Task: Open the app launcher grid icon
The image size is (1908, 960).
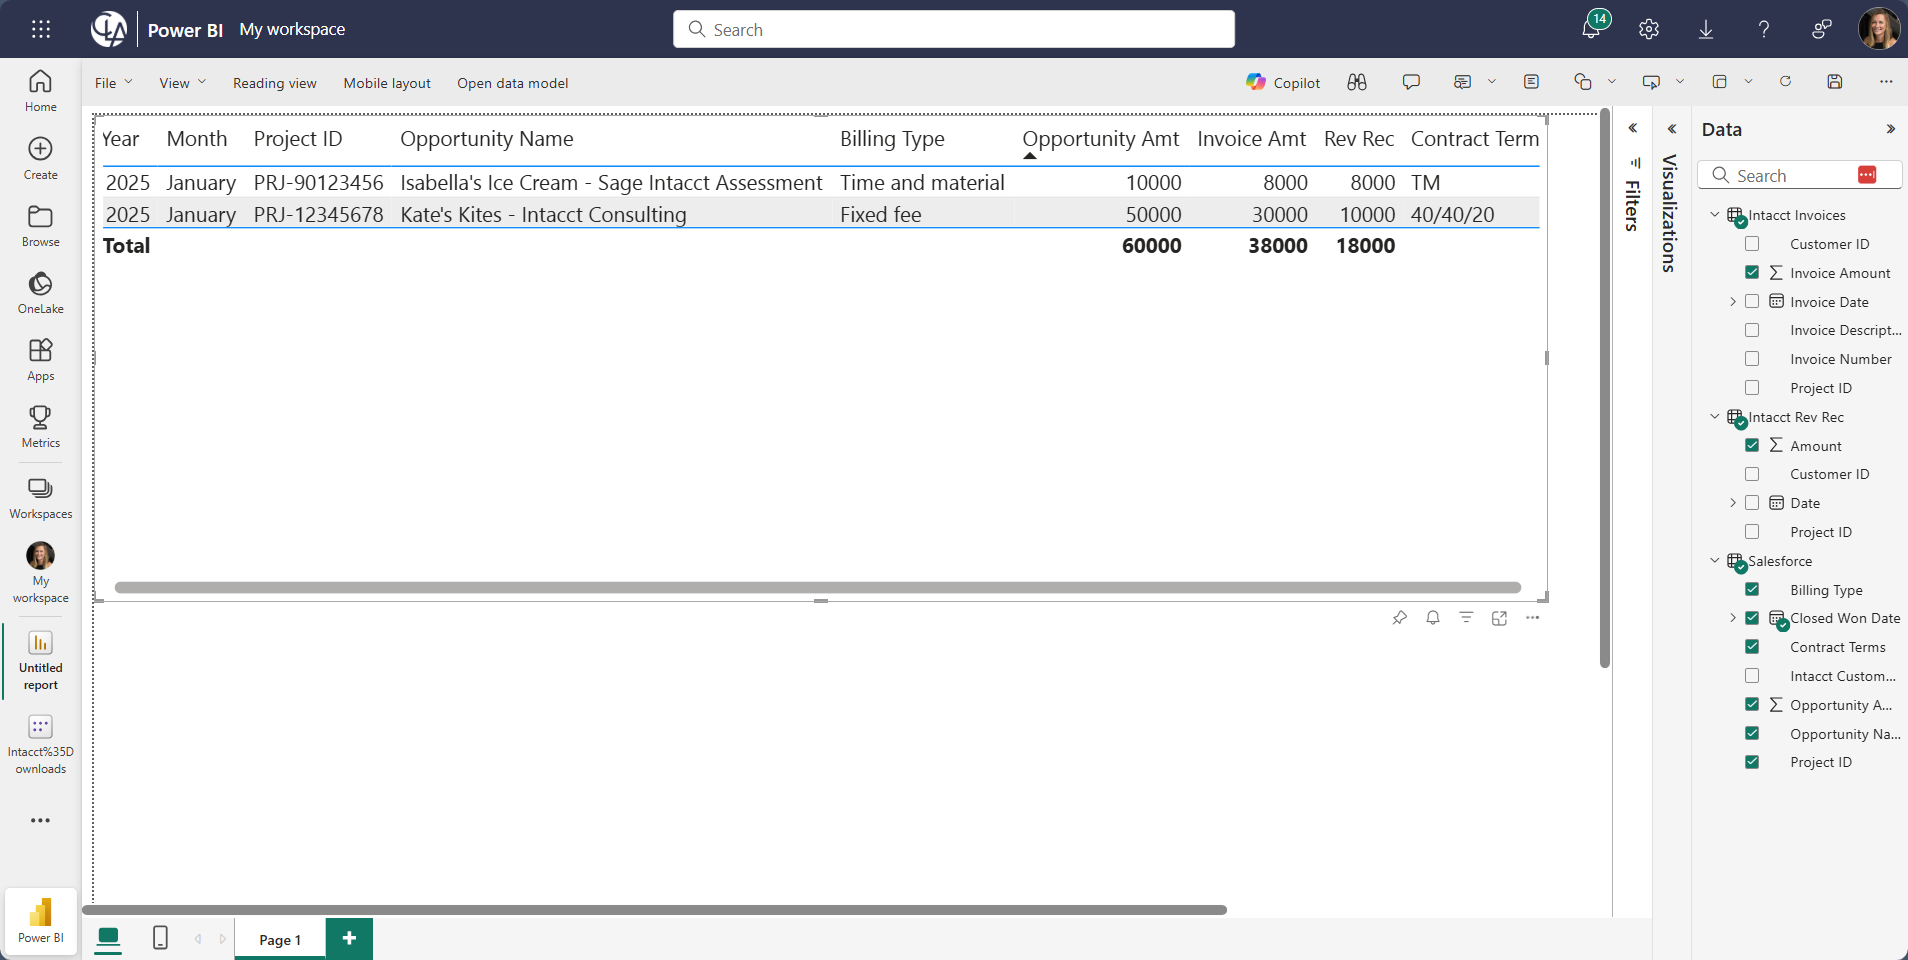Action: (41, 29)
